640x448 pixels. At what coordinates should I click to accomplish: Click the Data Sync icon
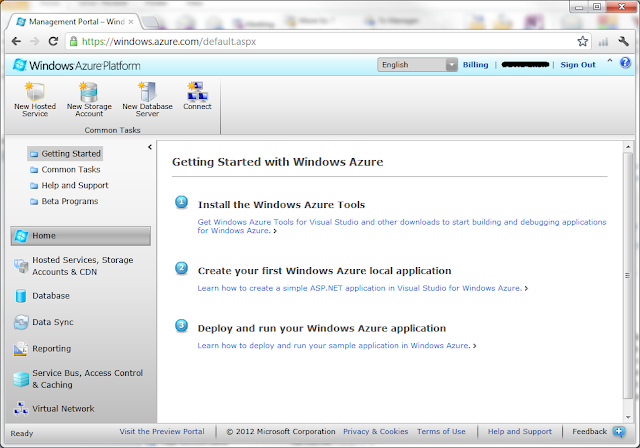(21, 322)
